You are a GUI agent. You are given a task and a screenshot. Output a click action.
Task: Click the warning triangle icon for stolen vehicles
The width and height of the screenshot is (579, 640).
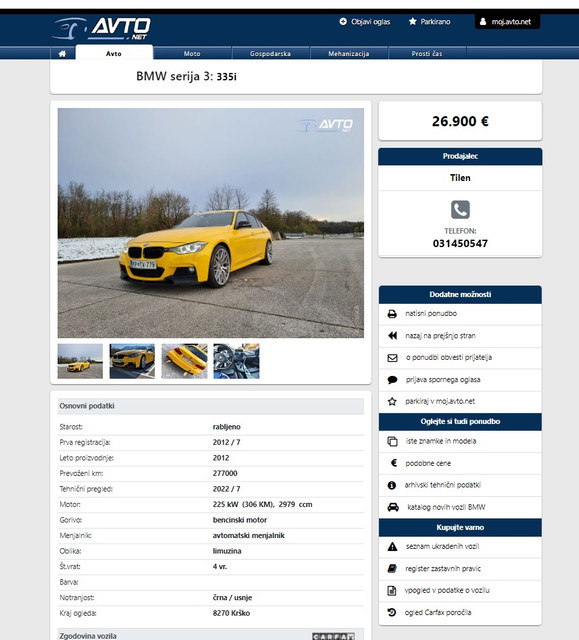(x=392, y=547)
